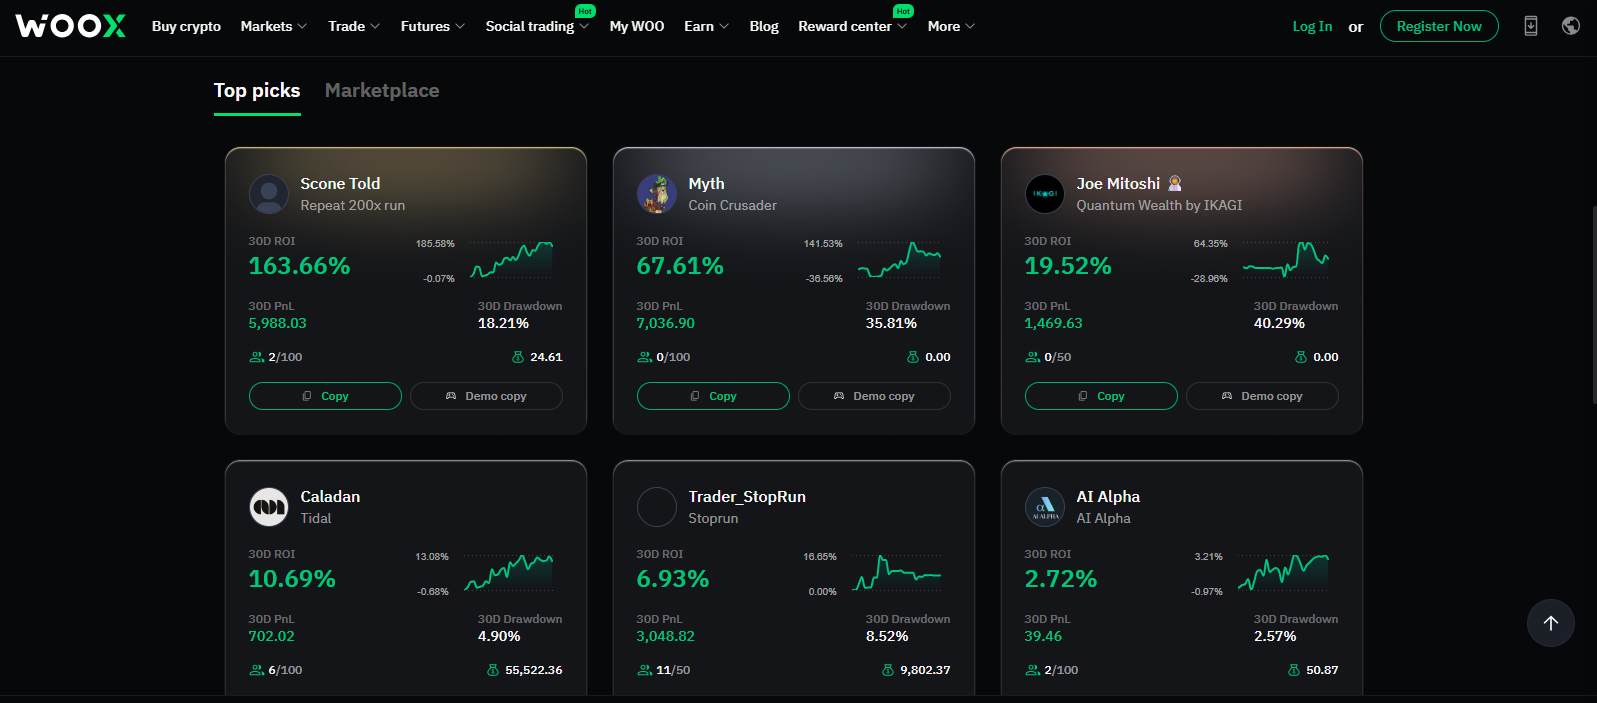Viewport: 1597px width, 703px height.
Task: Click the 10.69% ROI value
Action: click(x=292, y=579)
